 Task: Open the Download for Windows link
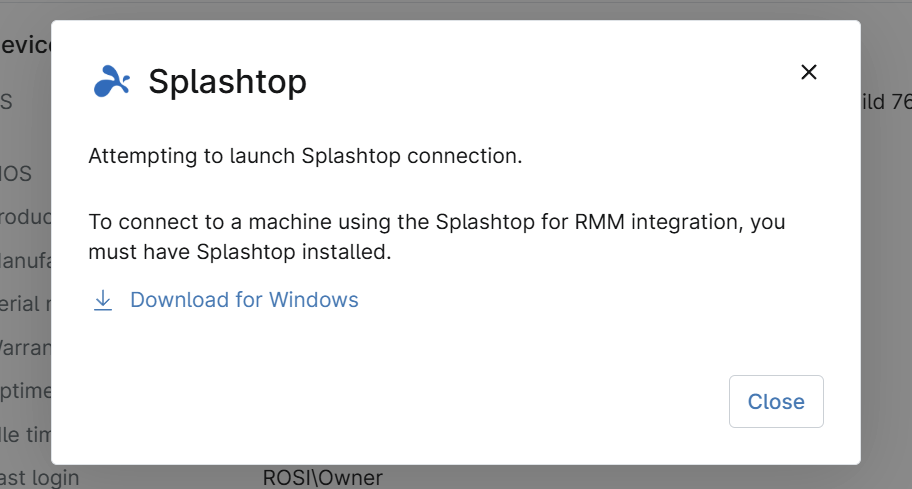244,300
